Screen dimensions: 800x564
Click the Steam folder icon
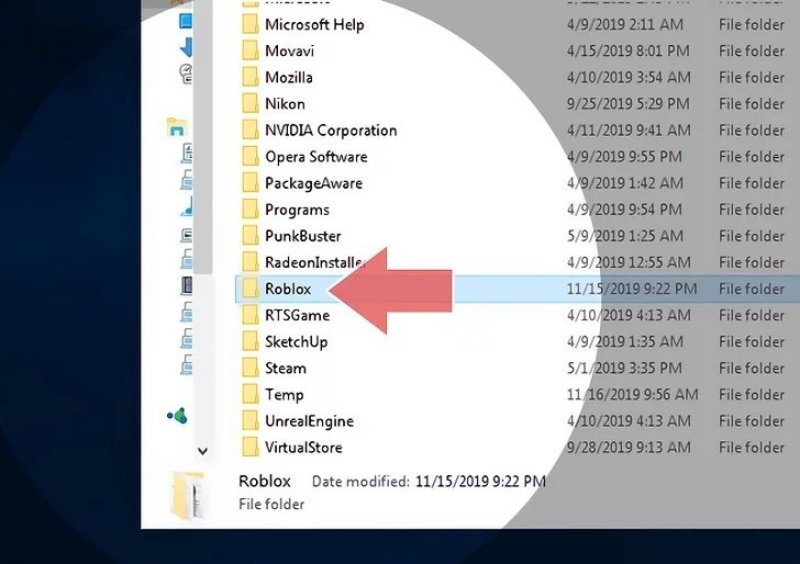pyautogui.click(x=248, y=368)
